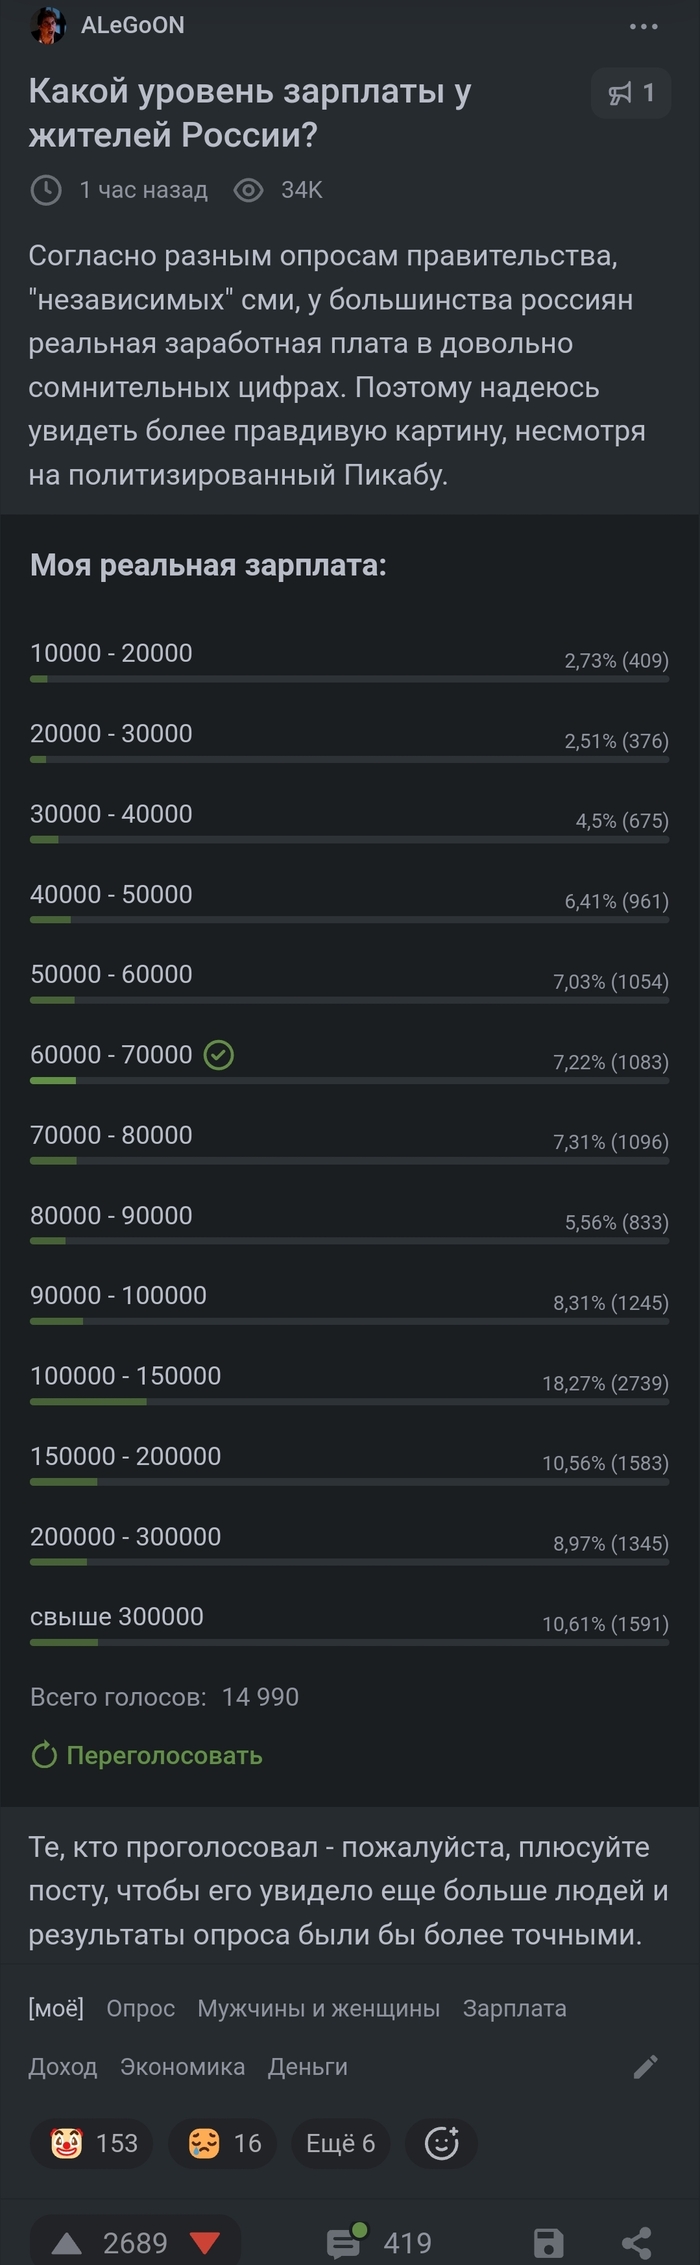Image resolution: width=700 pixels, height=2265 pixels.
Task: Expand reactions via Ещё 6
Action: point(340,2142)
